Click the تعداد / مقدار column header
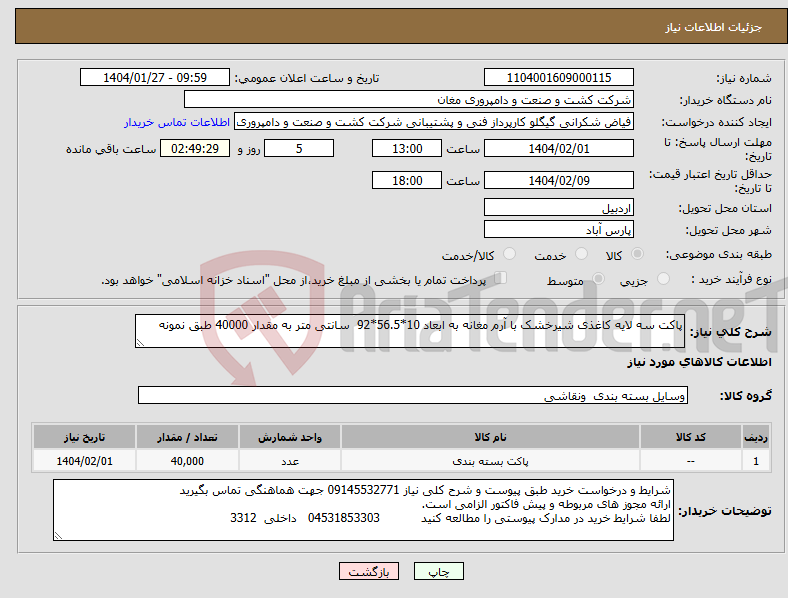Screen dimensions: 788x598 tap(187, 437)
